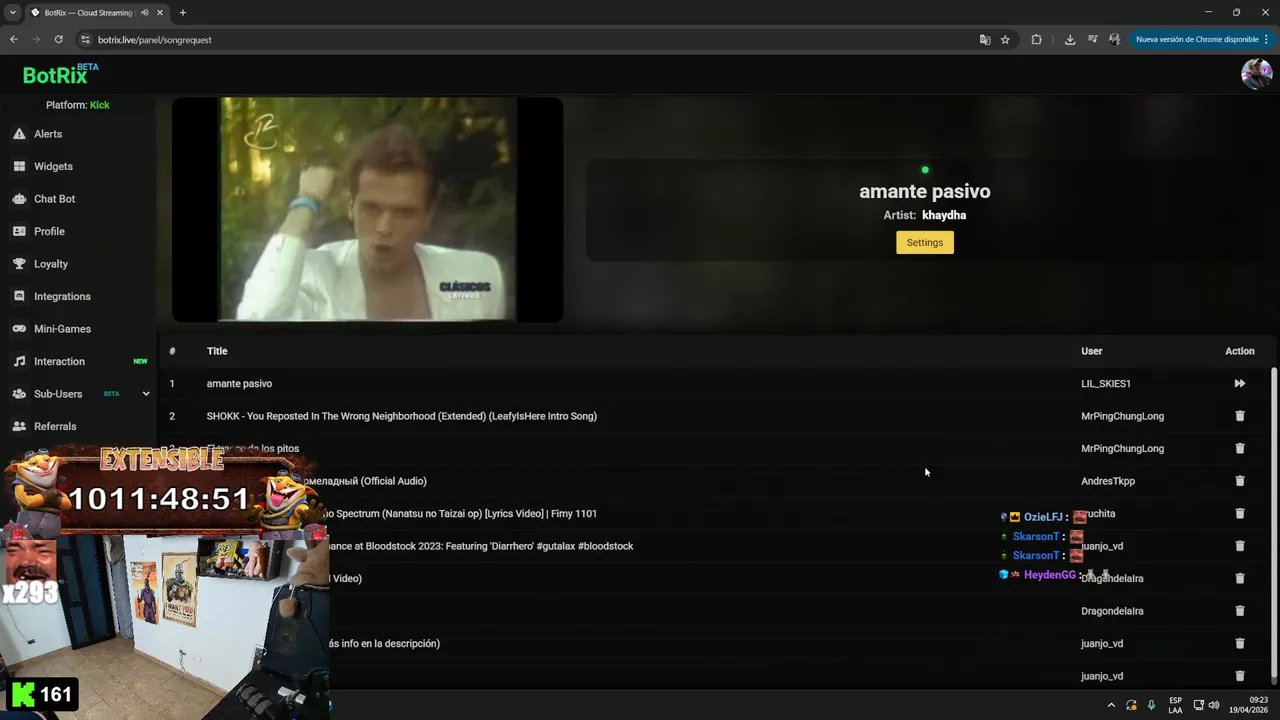Click the user name AndresTkpp
The image size is (1280, 720).
pyautogui.click(x=1108, y=481)
